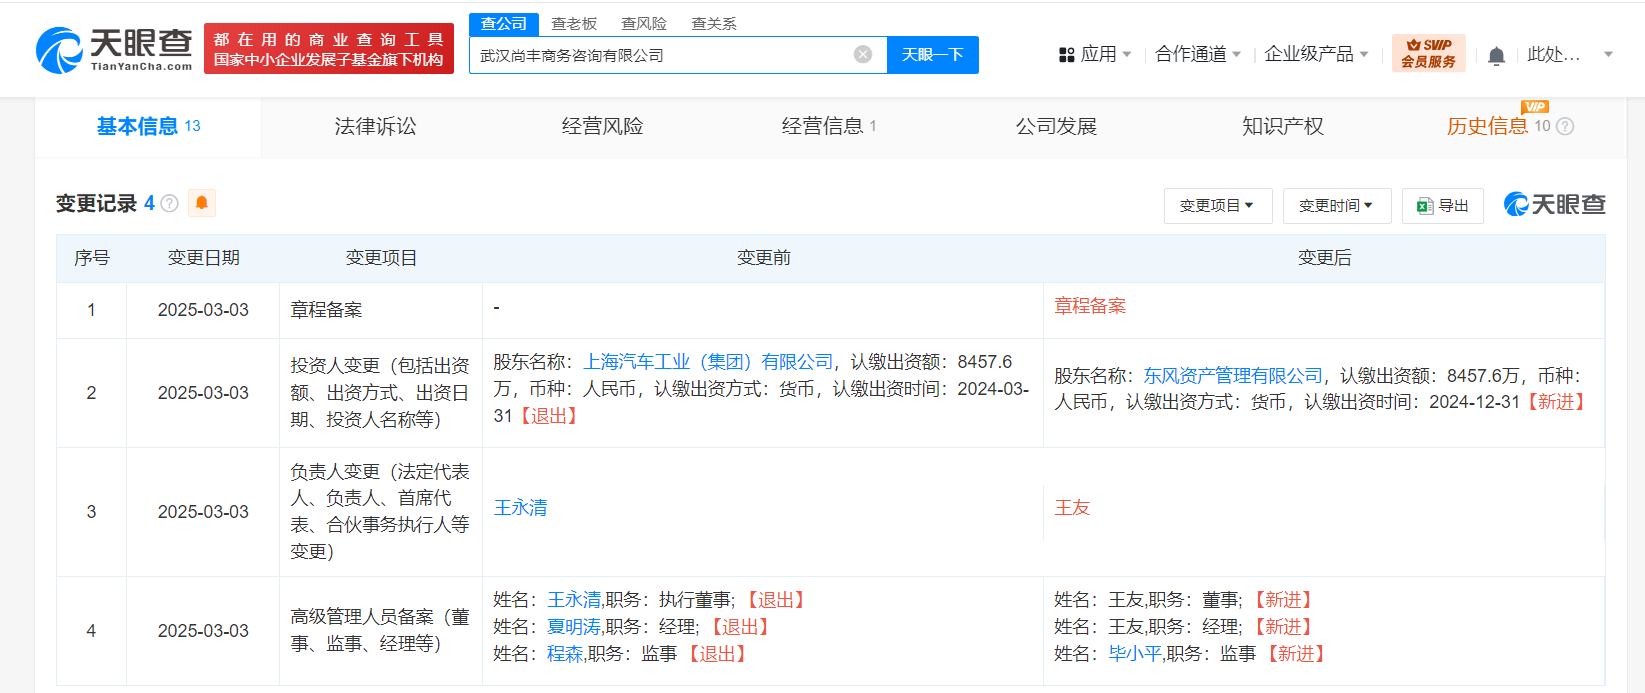Viewport: 1645px width, 693px height.
Task: Switch to the 查风险 search tab
Action: tap(644, 24)
